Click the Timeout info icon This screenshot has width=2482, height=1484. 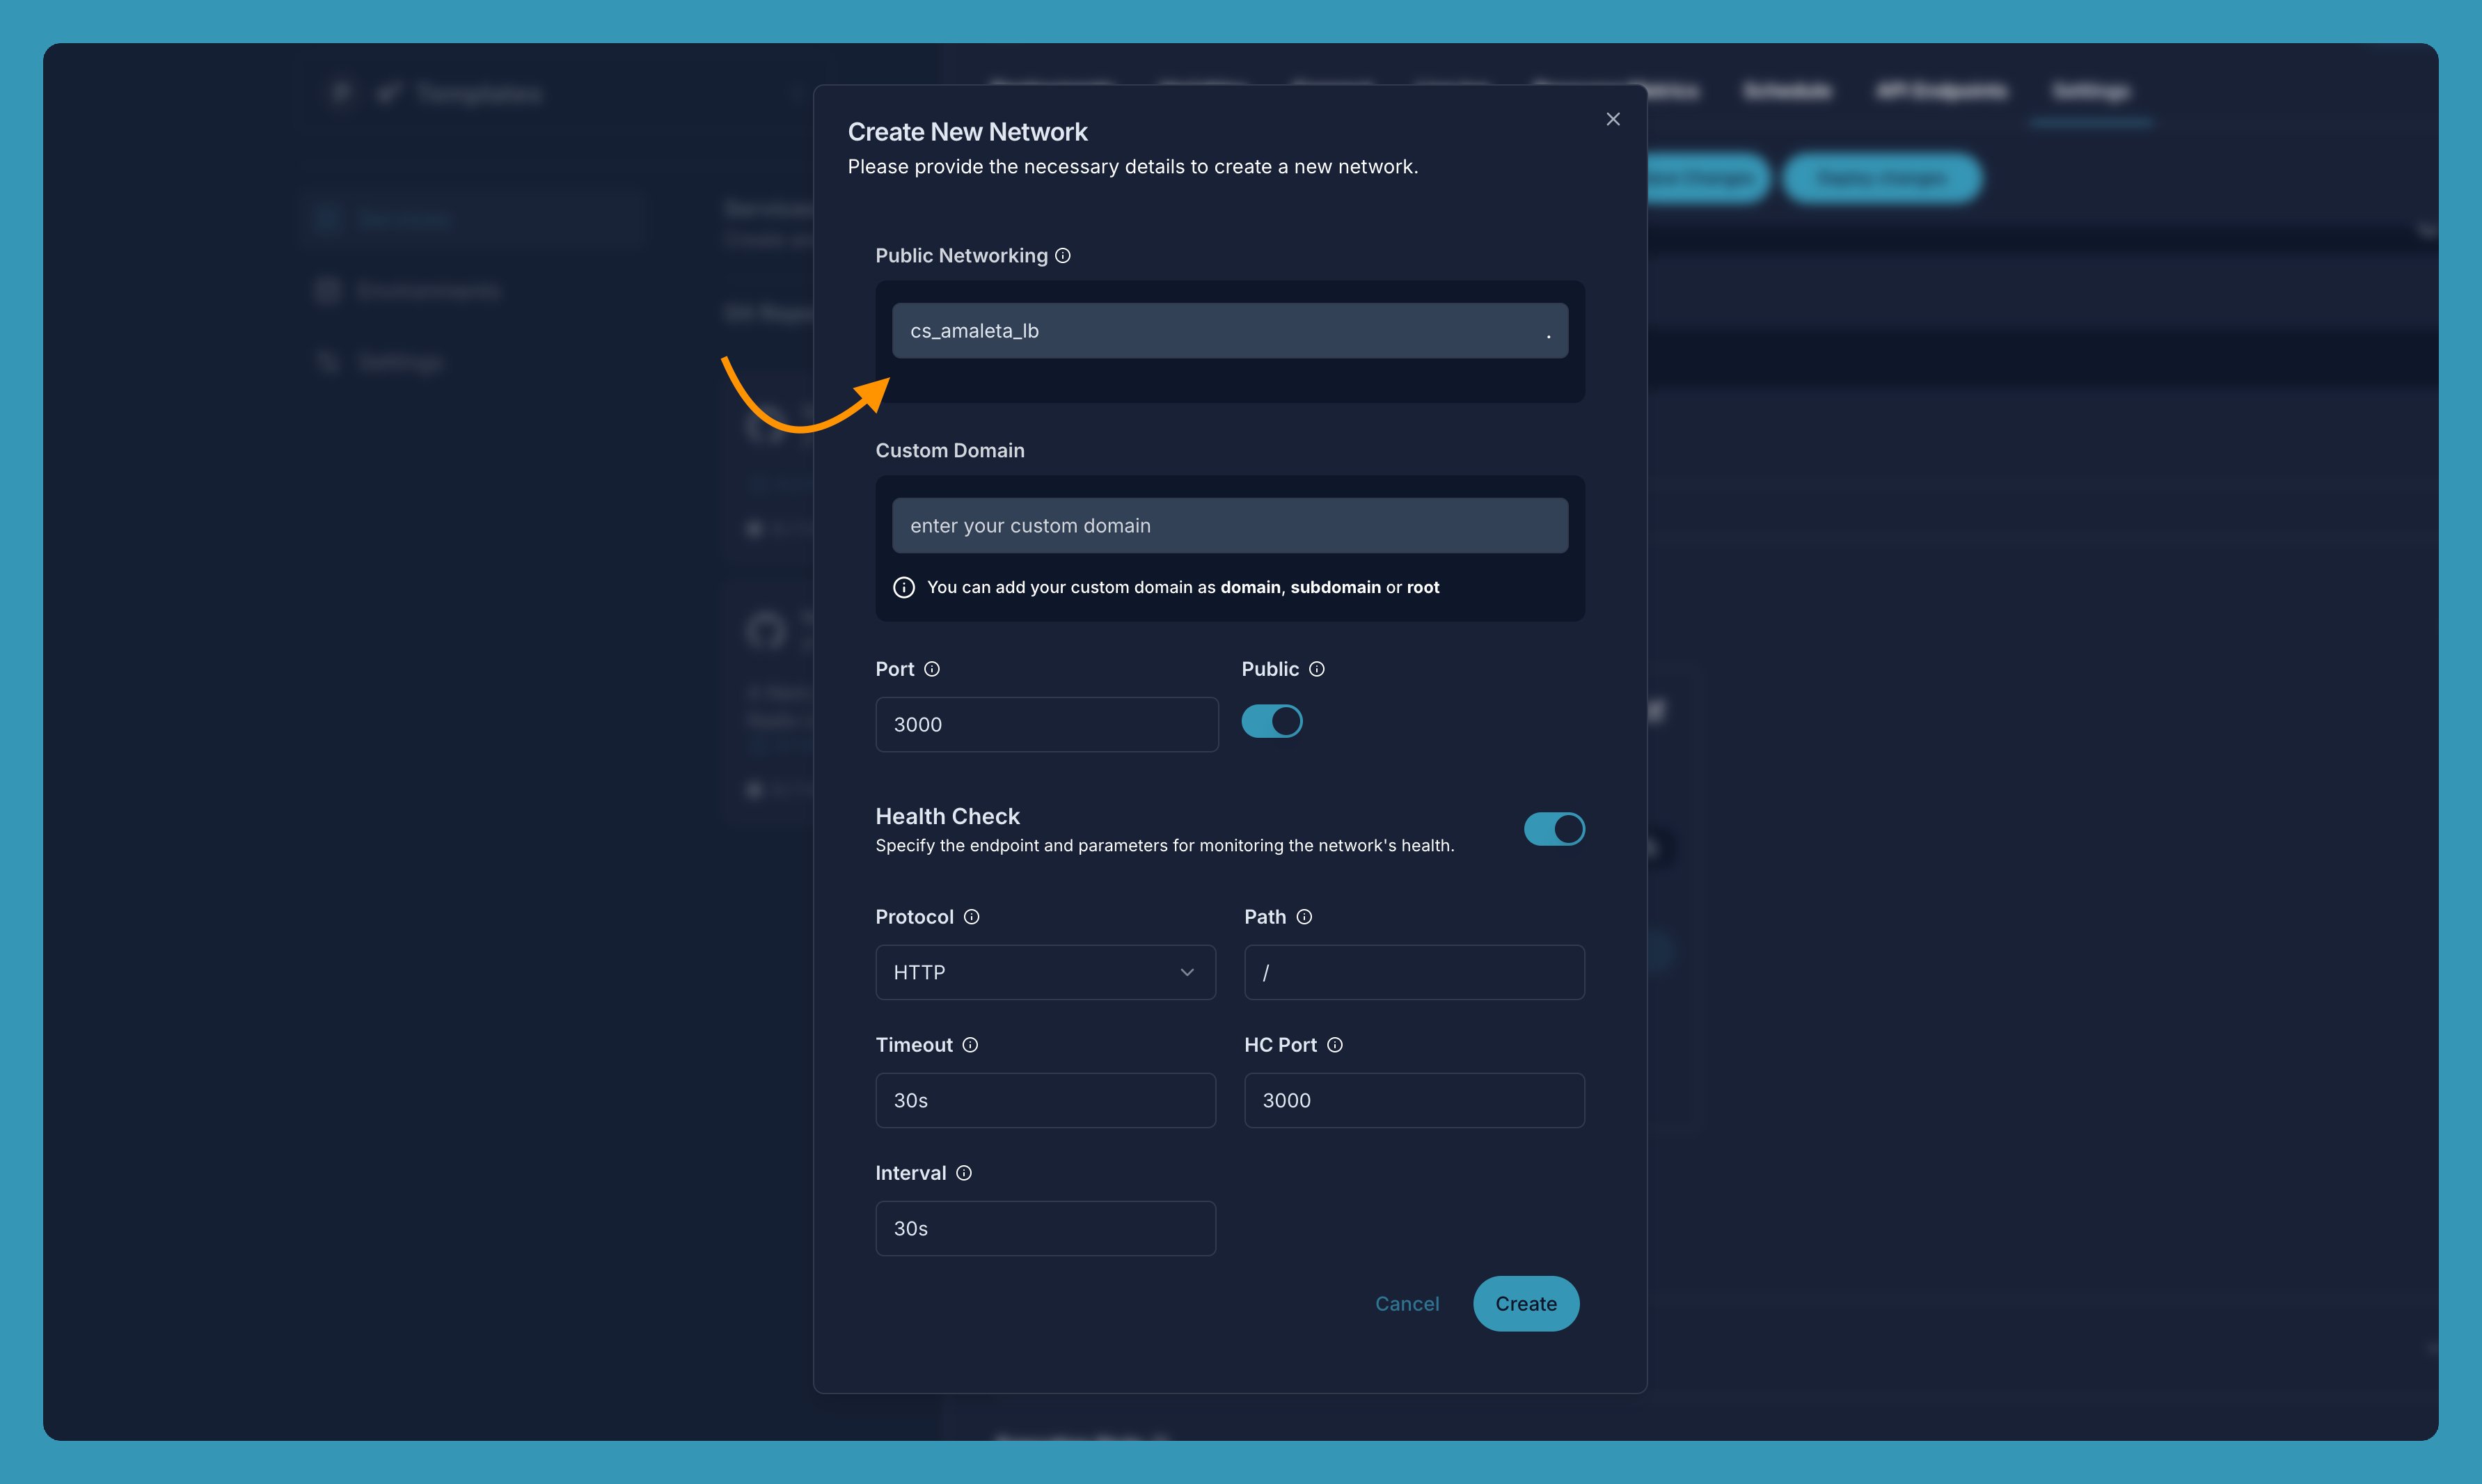[970, 1045]
